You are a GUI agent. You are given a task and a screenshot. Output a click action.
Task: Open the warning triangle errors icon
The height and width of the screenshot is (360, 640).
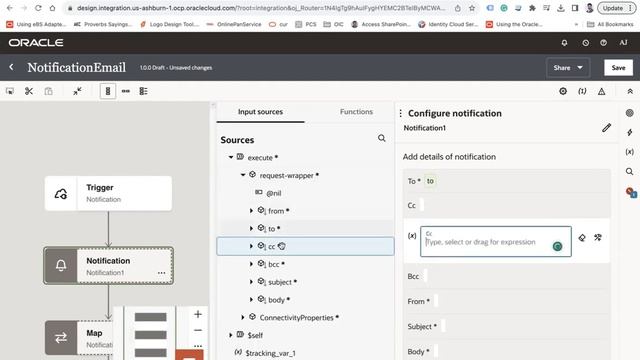click(x=602, y=91)
